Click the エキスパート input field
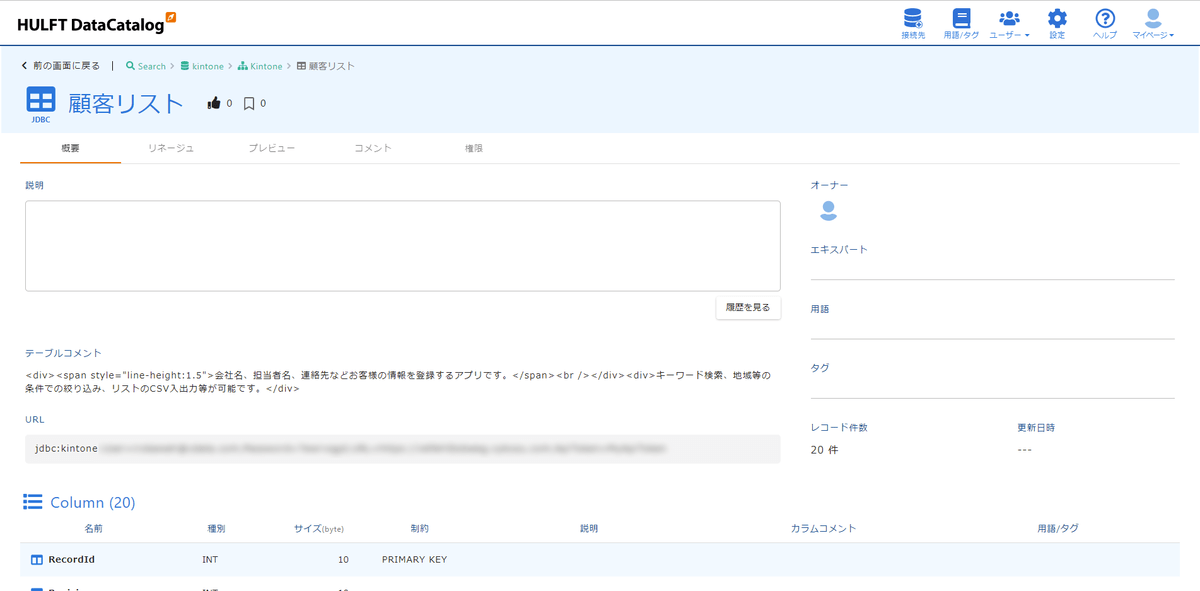 tap(992, 268)
